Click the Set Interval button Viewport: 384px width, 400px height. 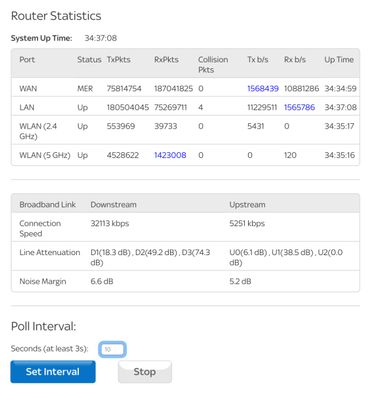53,372
